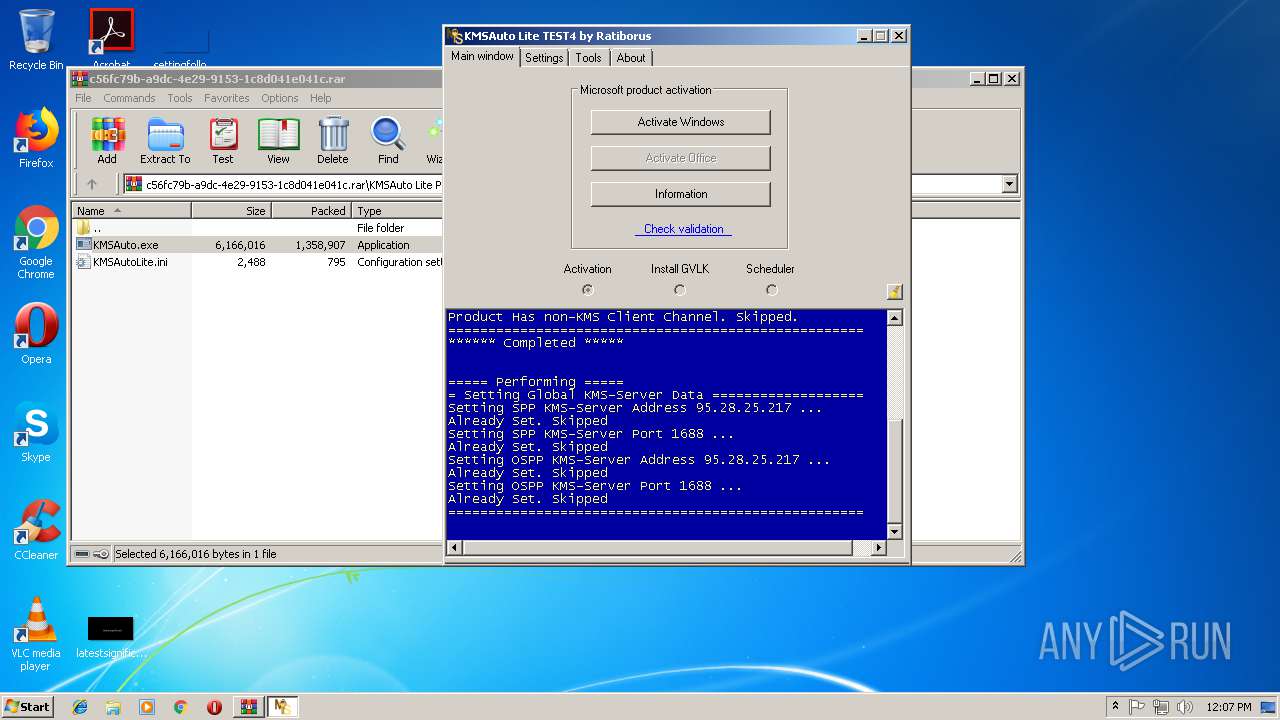Open the WinRAR Options menu
The height and width of the screenshot is (720, 1280).
click(280, 98)
